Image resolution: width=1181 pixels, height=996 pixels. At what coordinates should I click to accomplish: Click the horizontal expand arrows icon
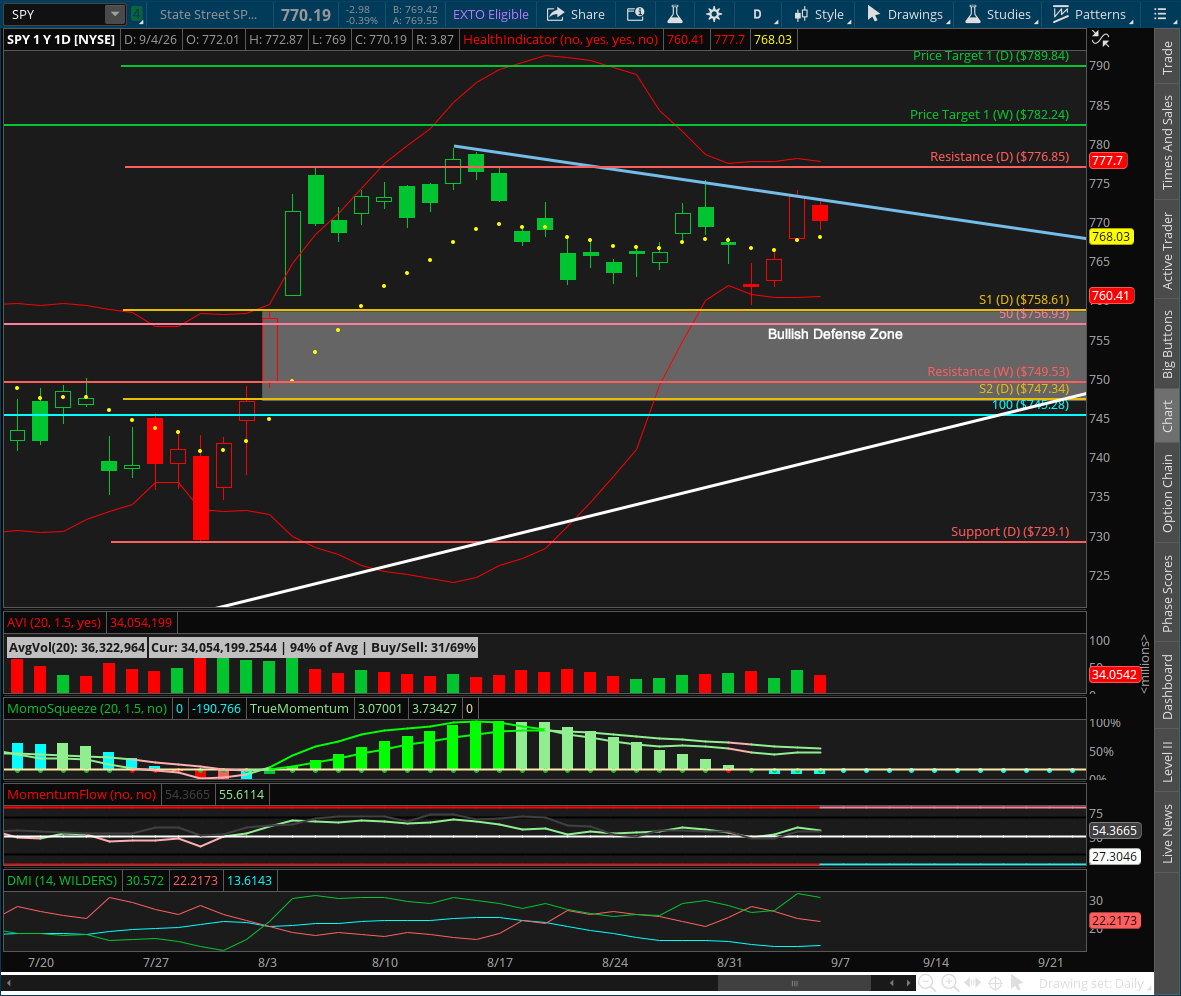(x=972, y=983)
